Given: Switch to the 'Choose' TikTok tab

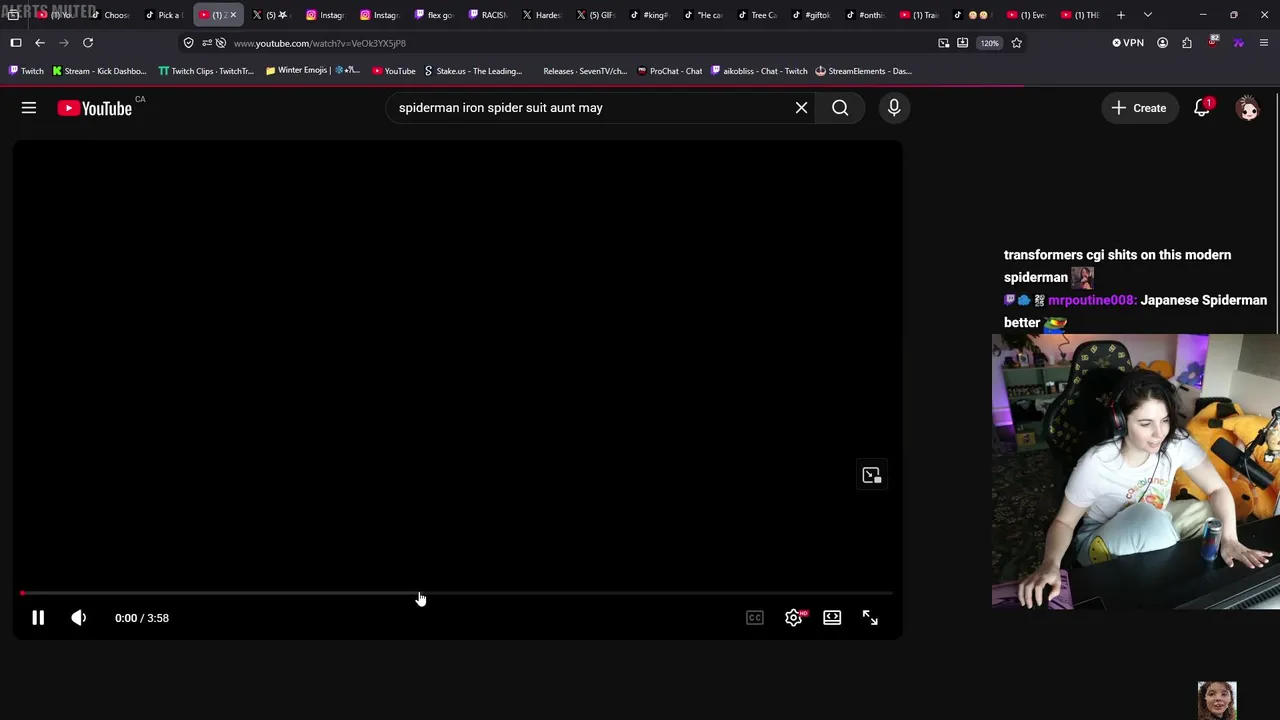Looking at the screenshot, I should (x=110, y=15).
